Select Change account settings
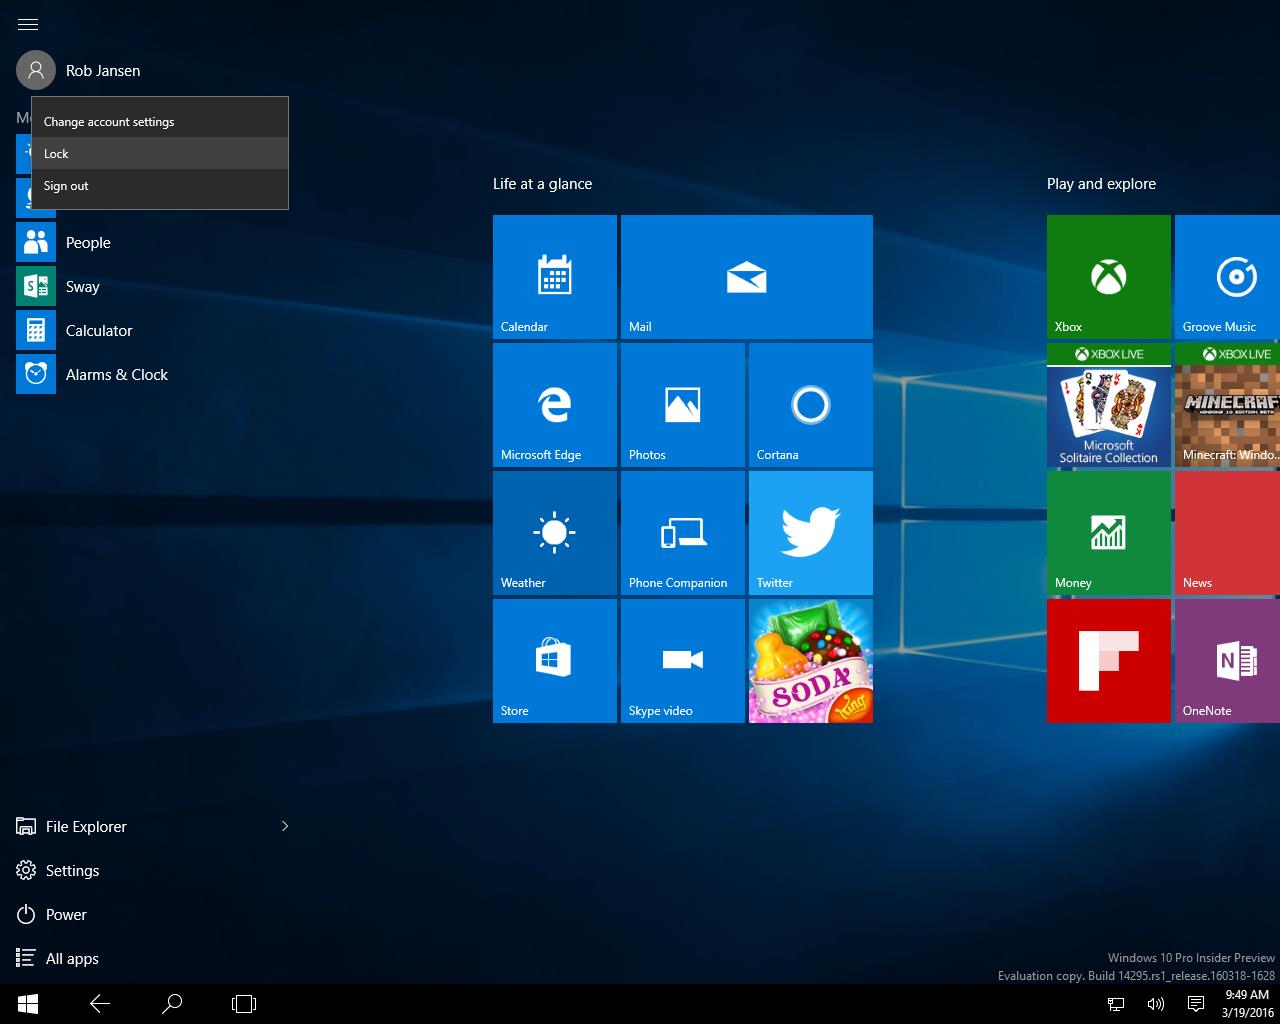This screenshot has height=1024, width=1280. (x=160, y=122)
